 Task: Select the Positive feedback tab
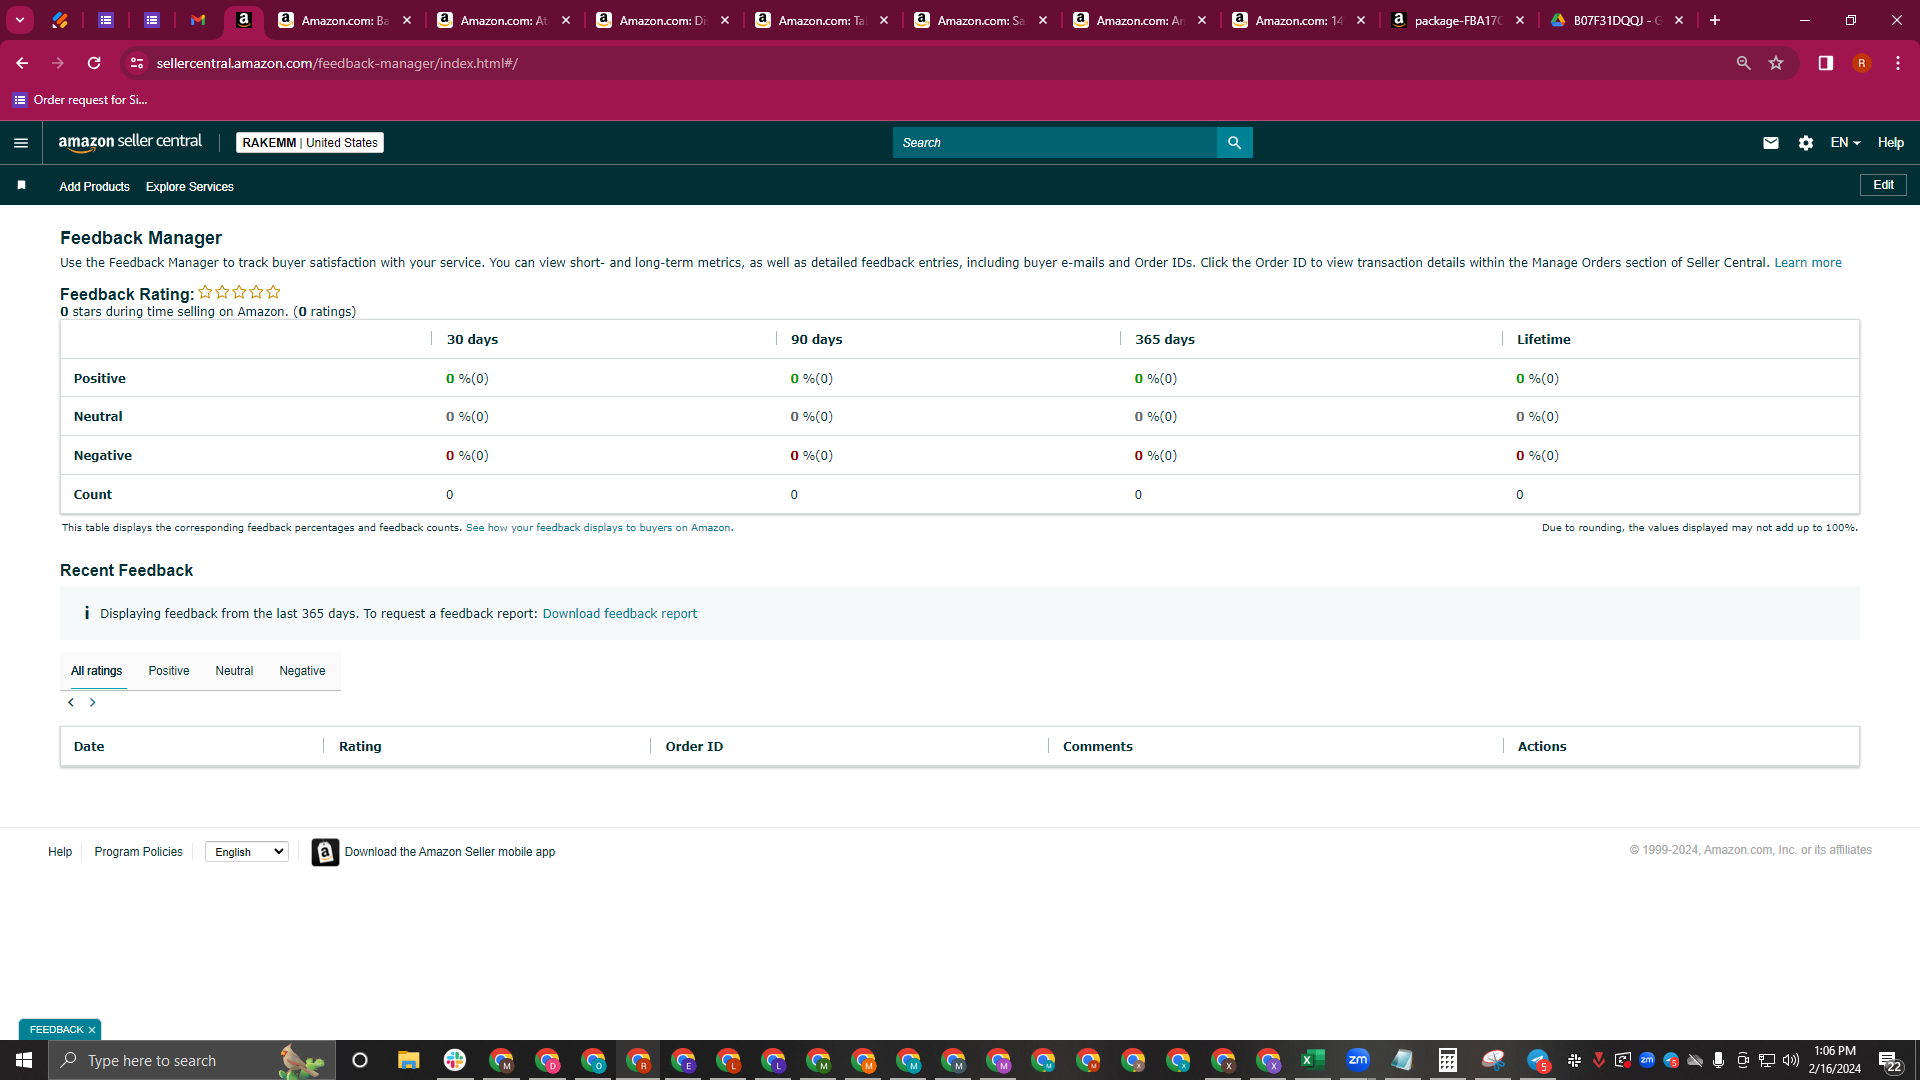click(169, 671)
